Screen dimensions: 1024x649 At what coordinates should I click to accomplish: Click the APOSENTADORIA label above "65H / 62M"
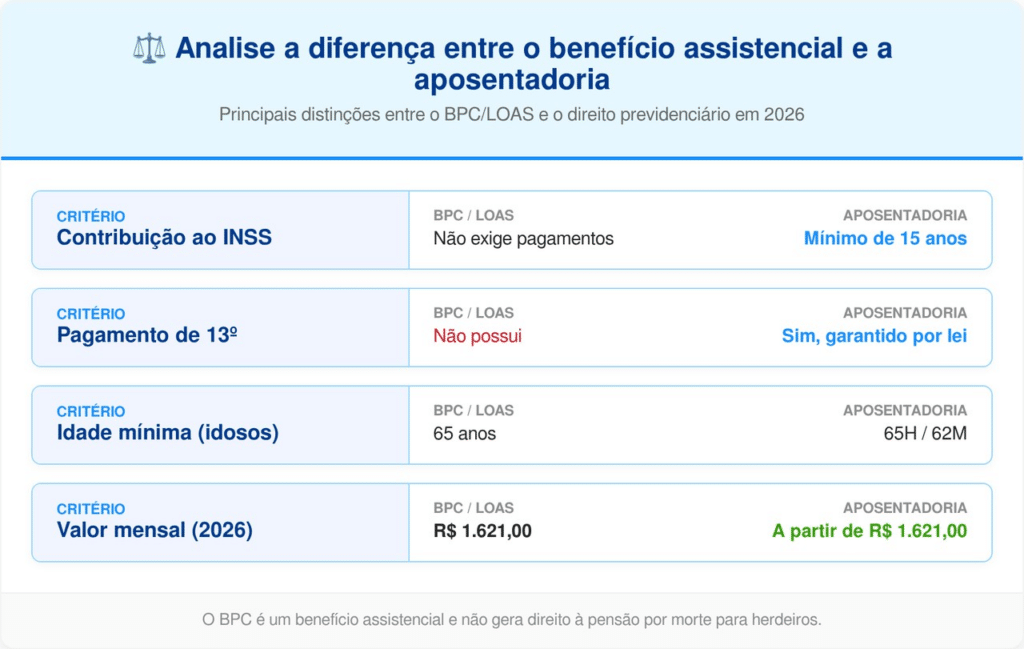coord(904,410)
